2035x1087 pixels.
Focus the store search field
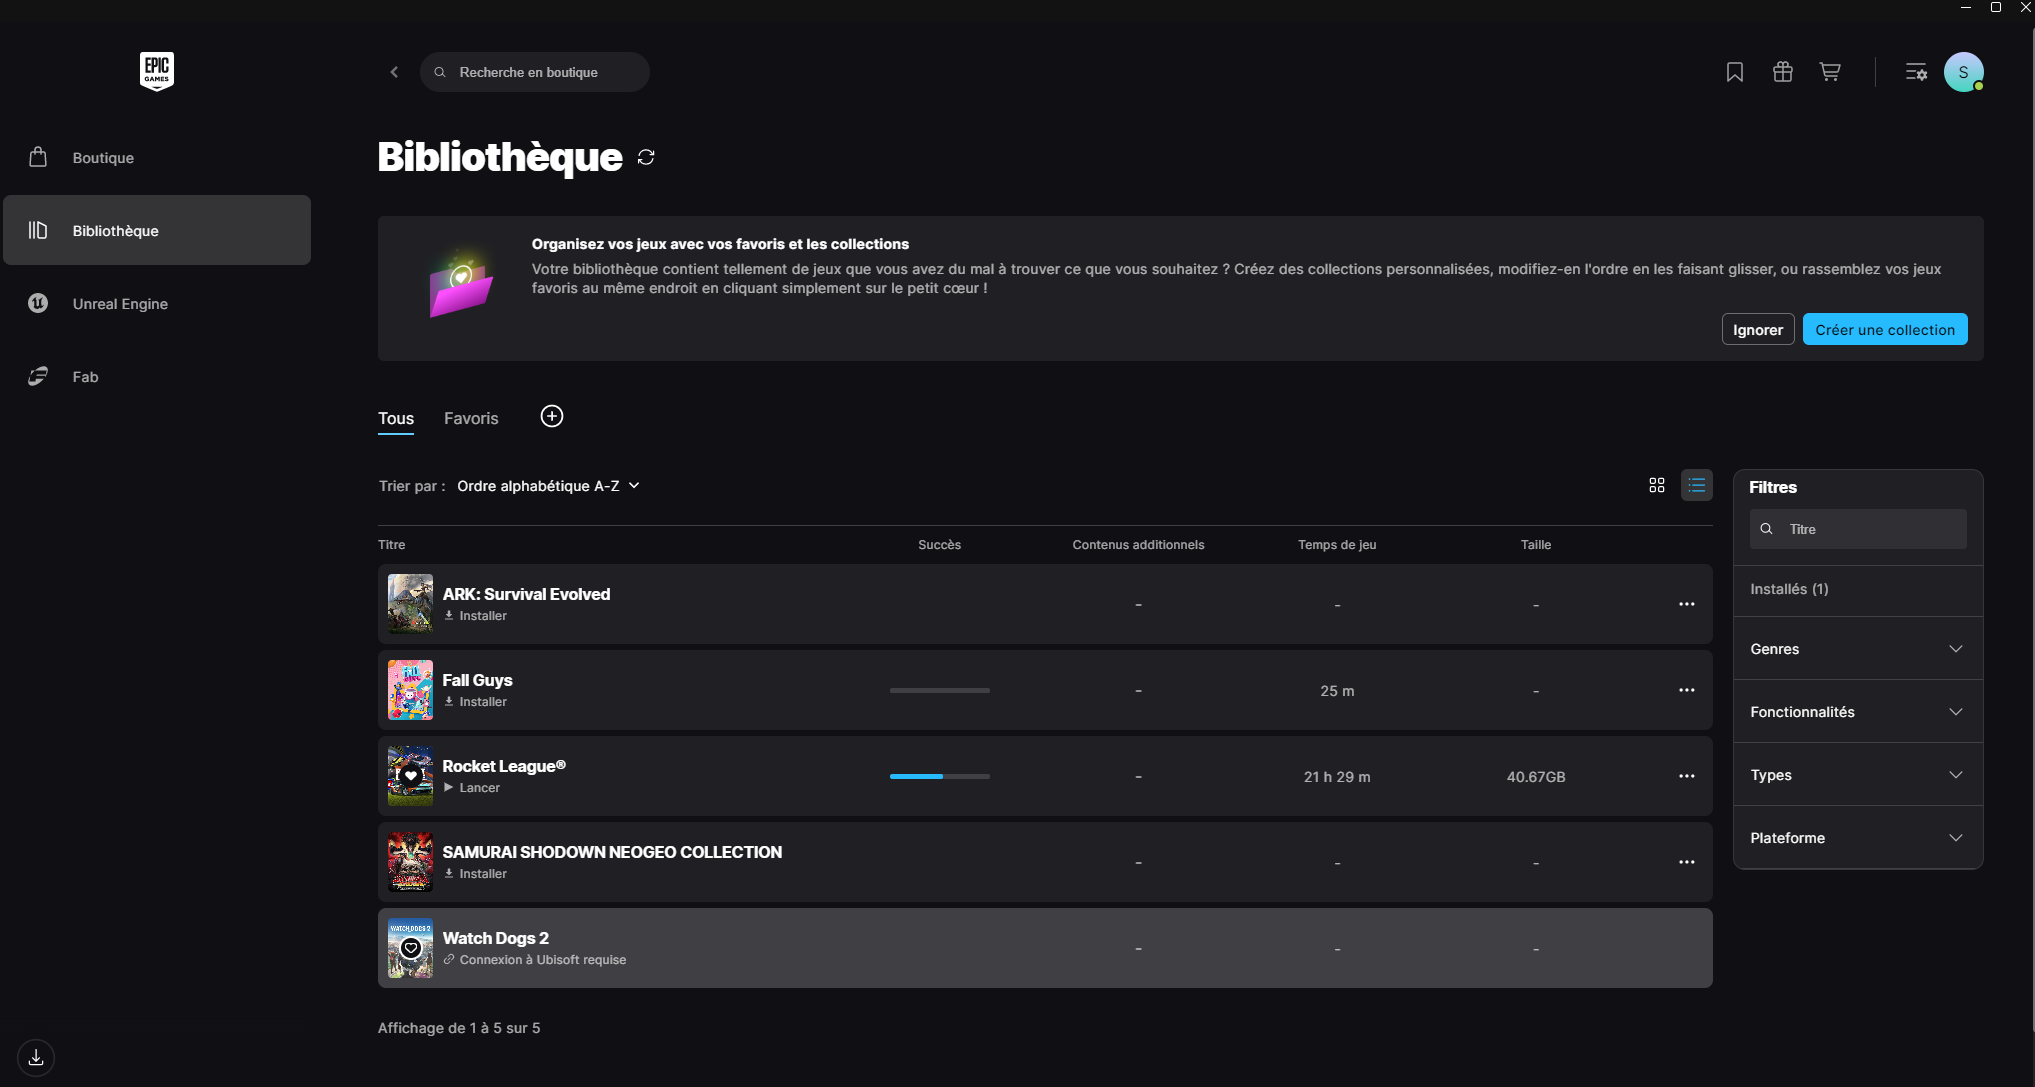pos(535,72)
